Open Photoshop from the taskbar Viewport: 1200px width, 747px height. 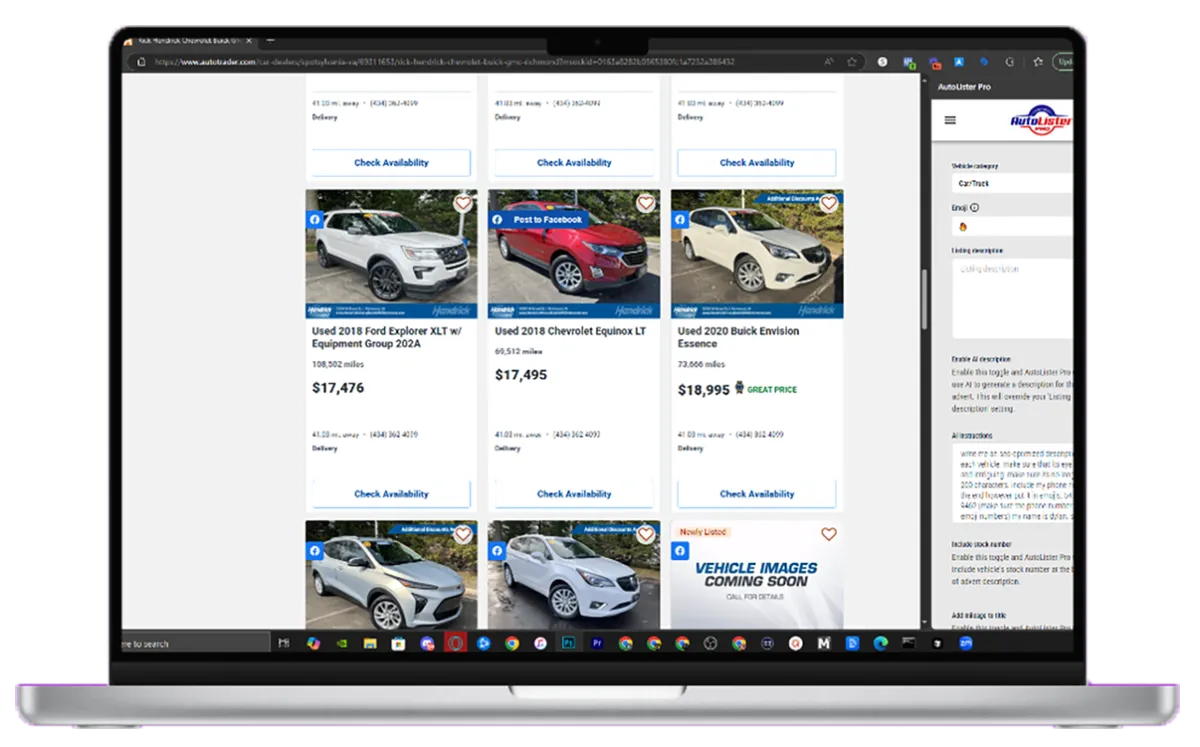click(x=568, y=643)
